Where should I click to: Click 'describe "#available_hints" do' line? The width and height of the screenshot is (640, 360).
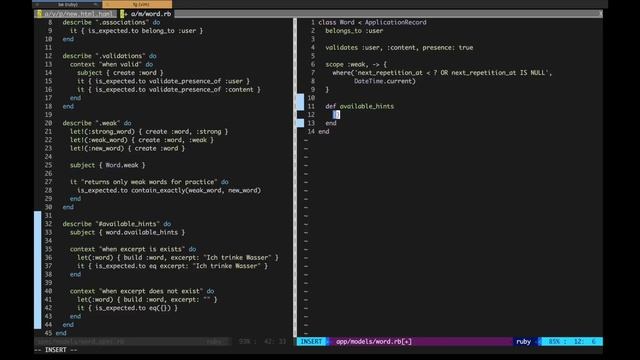tap(117, 224)
